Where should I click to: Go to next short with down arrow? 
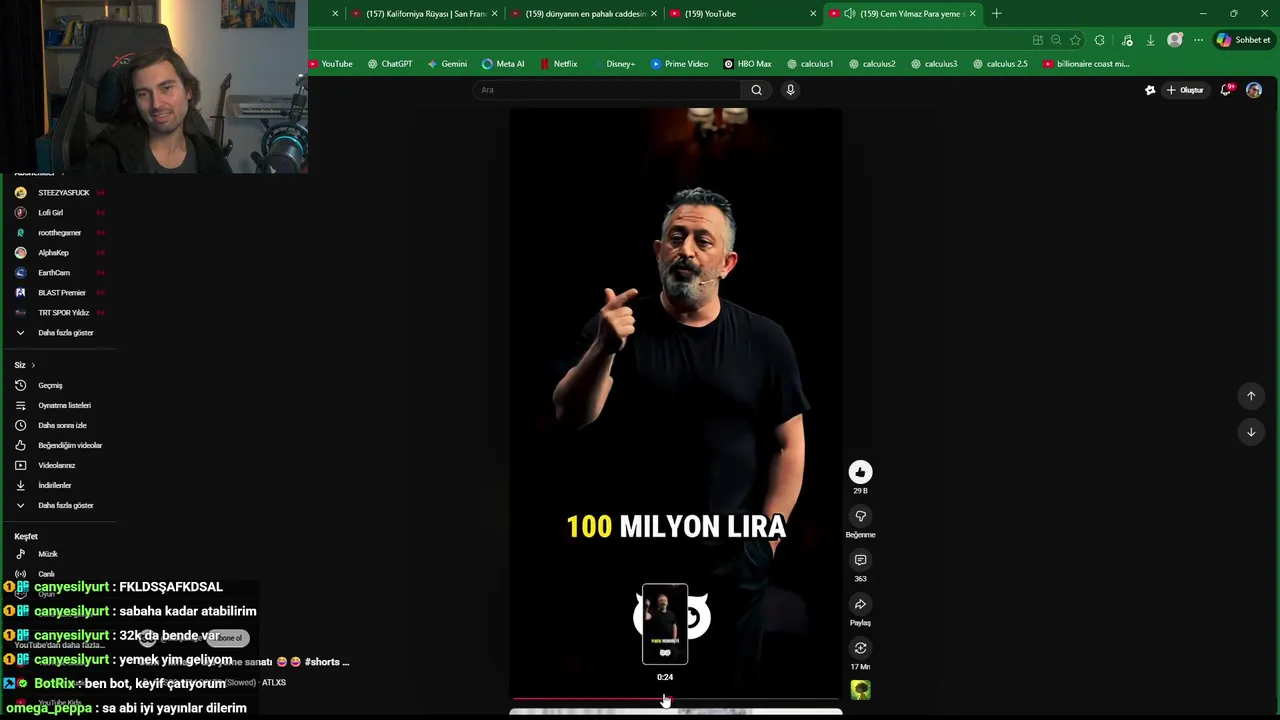[x=1251, y=432]
